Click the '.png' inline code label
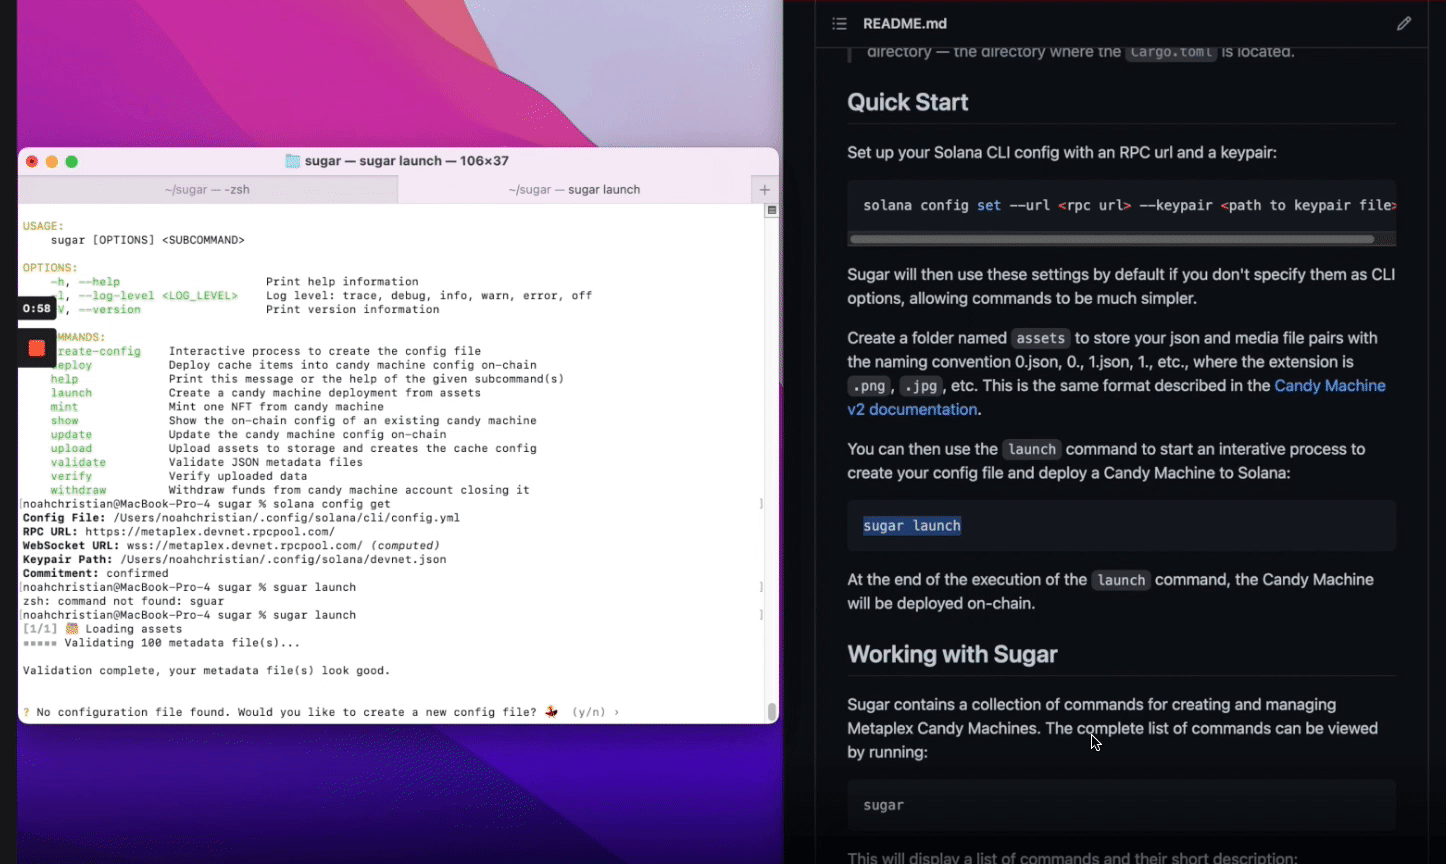 (869, 386)
